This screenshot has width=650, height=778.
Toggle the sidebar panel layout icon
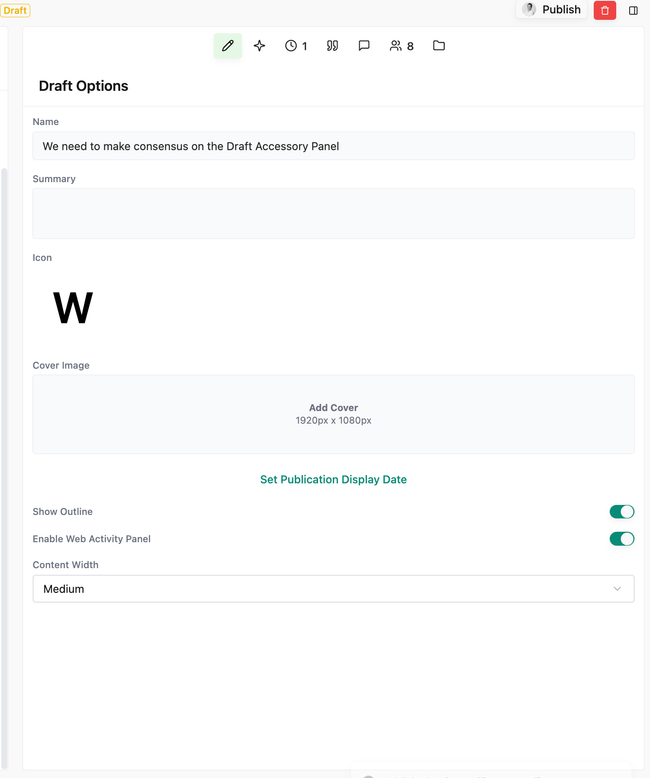(x=633, y=10)
